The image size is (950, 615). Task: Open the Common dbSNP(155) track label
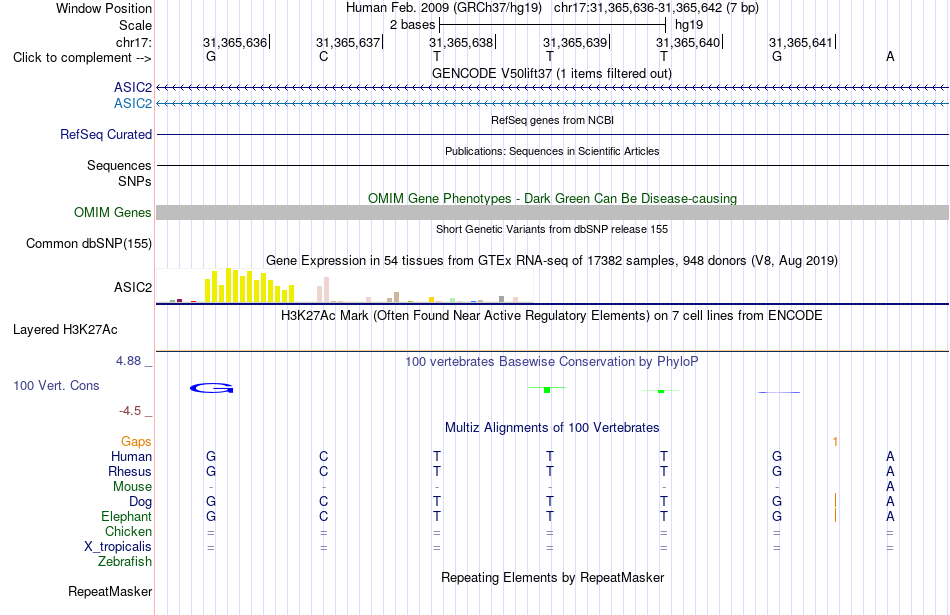[89, 244]
